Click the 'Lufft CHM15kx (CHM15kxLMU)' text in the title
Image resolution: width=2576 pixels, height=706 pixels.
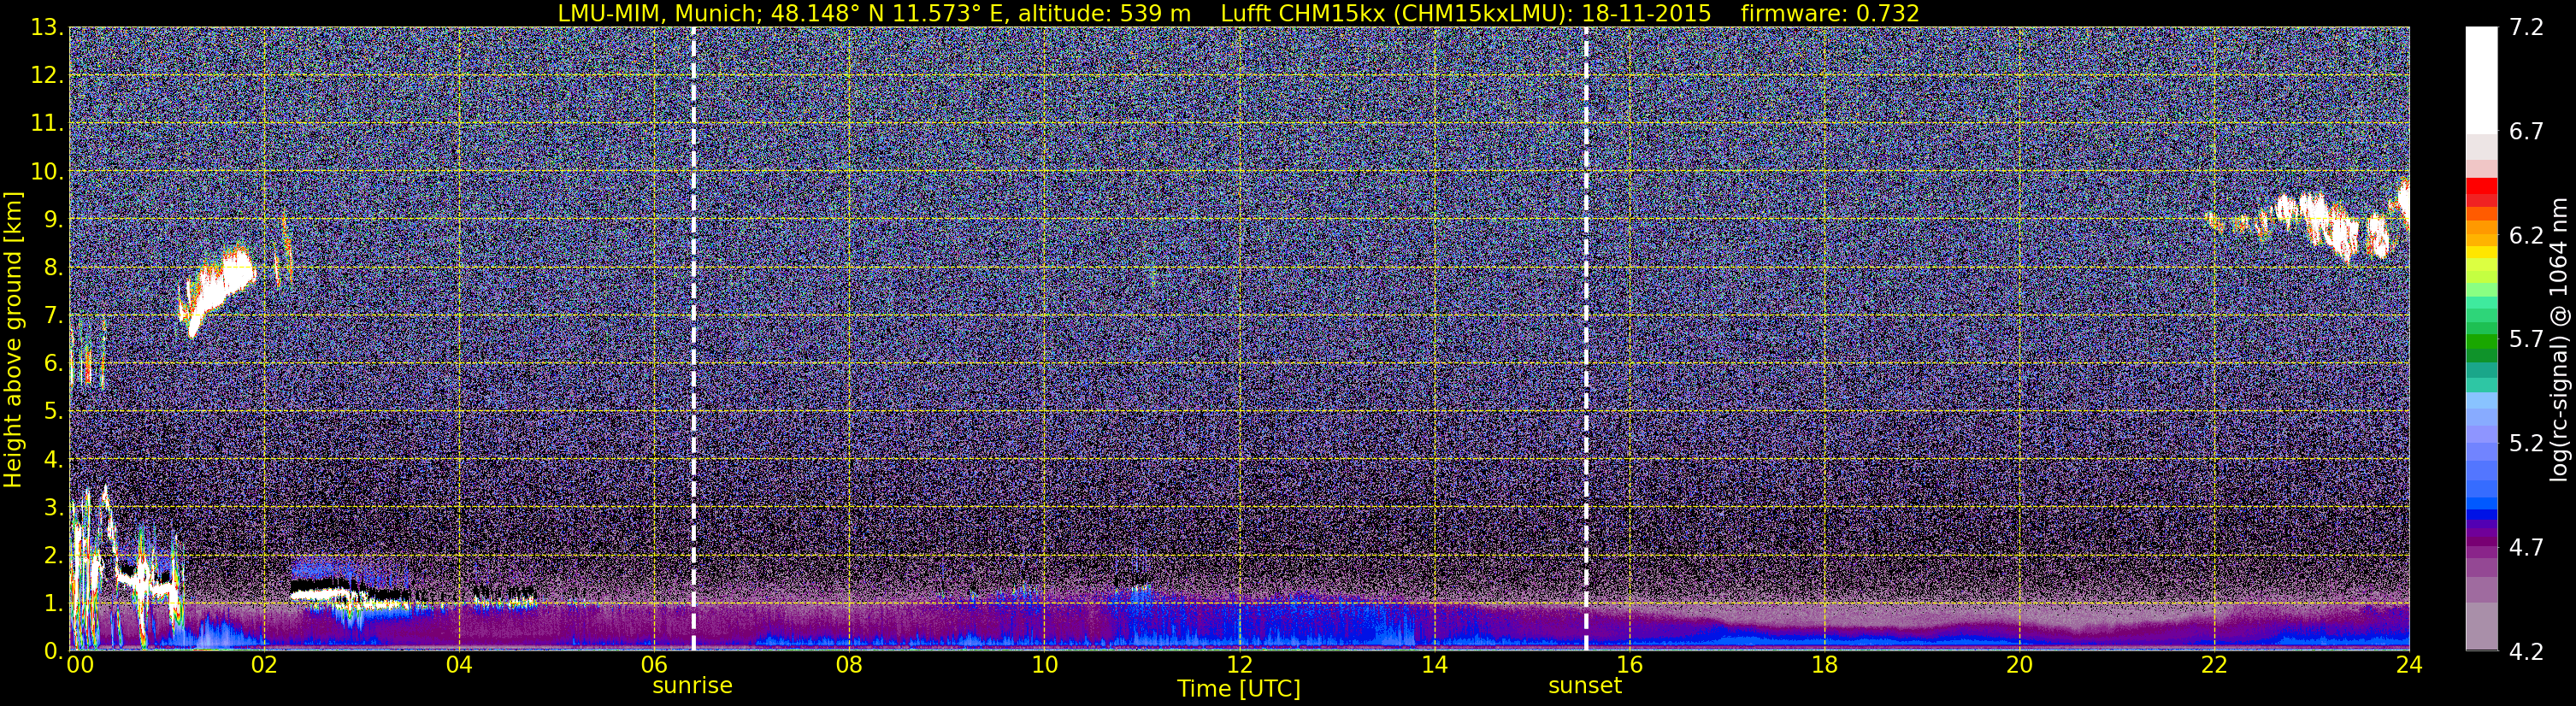(1397, 13)
